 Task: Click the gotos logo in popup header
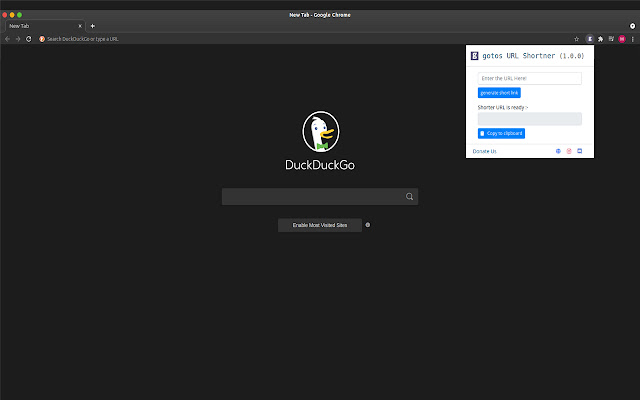coord(474,56)
